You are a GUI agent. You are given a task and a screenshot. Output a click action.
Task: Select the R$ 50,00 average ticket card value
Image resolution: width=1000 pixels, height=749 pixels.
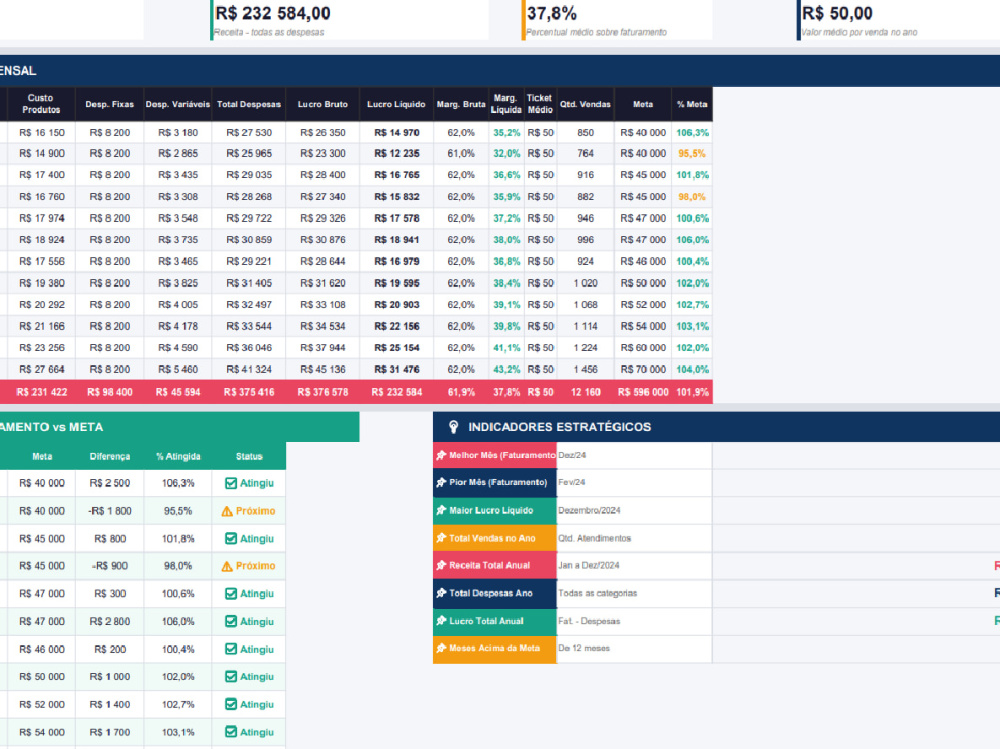point(837,13)
